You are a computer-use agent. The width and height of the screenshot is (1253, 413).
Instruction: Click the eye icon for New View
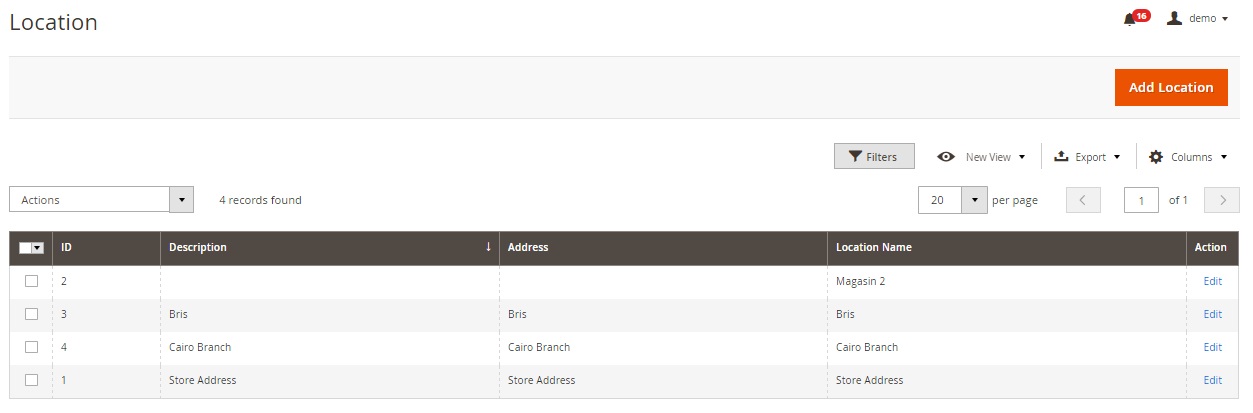coord(946,157)
